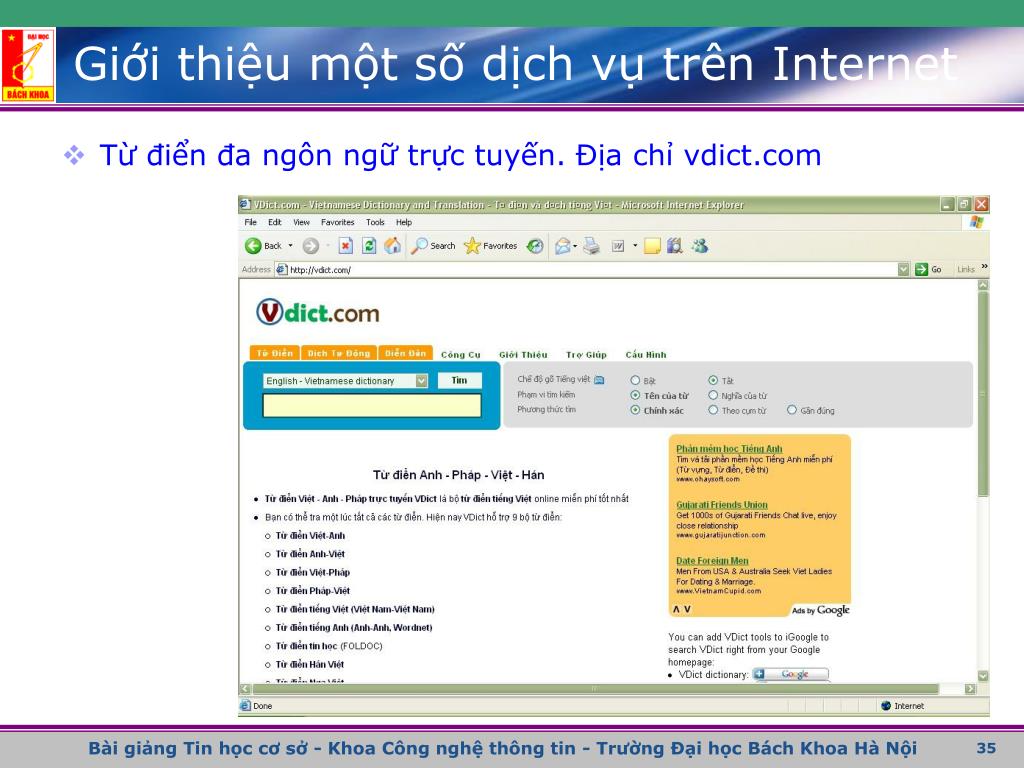Click the yellow note Discuss icon
The height and width of the screenshot is (768, 1024).
tap(652, 246)
